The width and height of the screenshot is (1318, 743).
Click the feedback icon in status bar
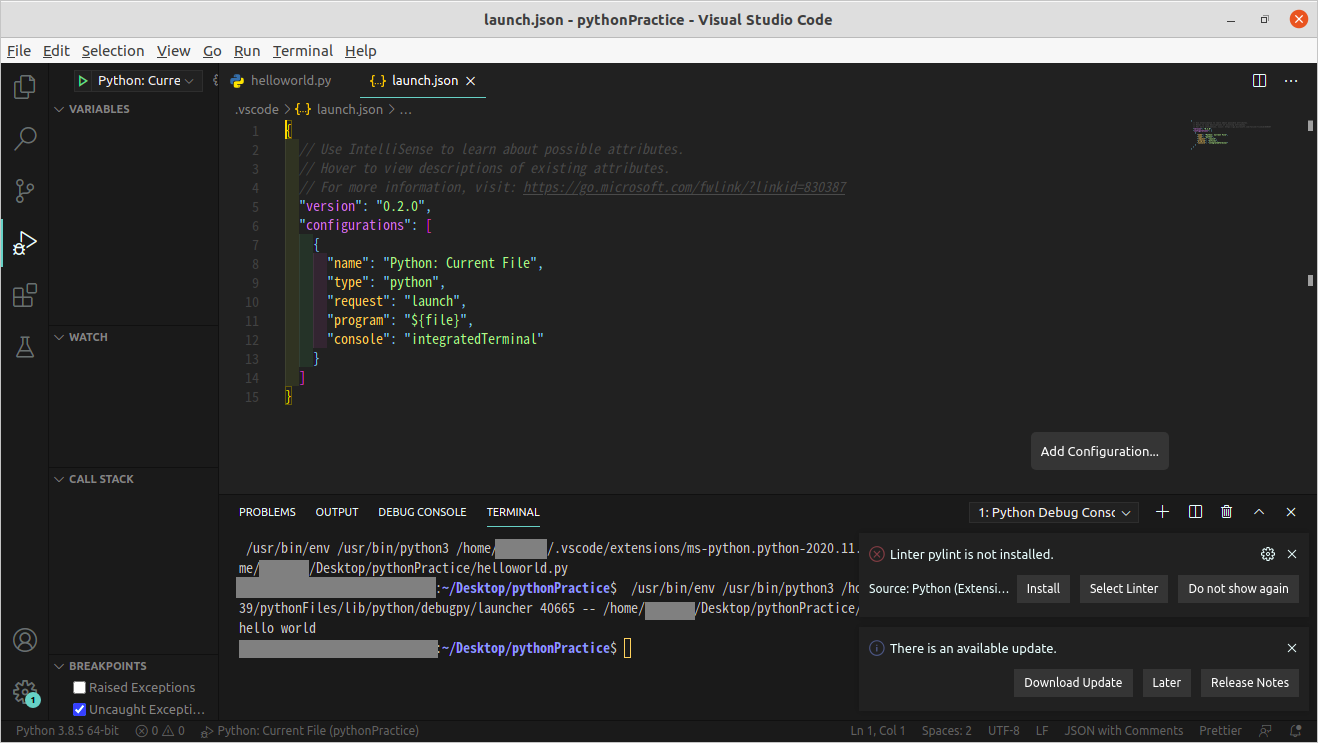click(x=1266, y=731)
